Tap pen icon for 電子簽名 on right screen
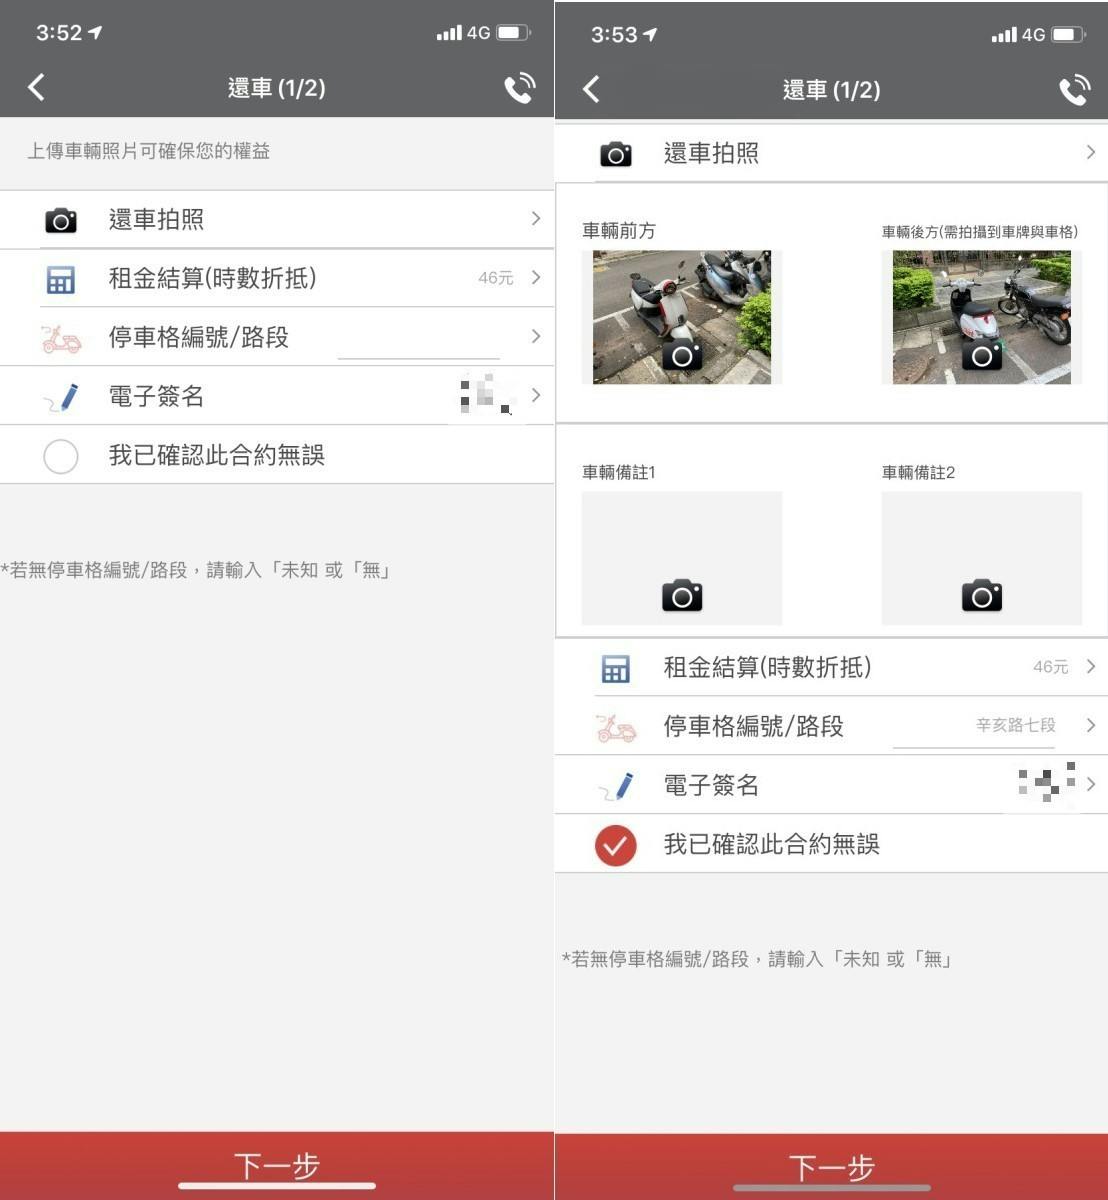This screenshot has height=1200, width=1108. pos(616,786)
